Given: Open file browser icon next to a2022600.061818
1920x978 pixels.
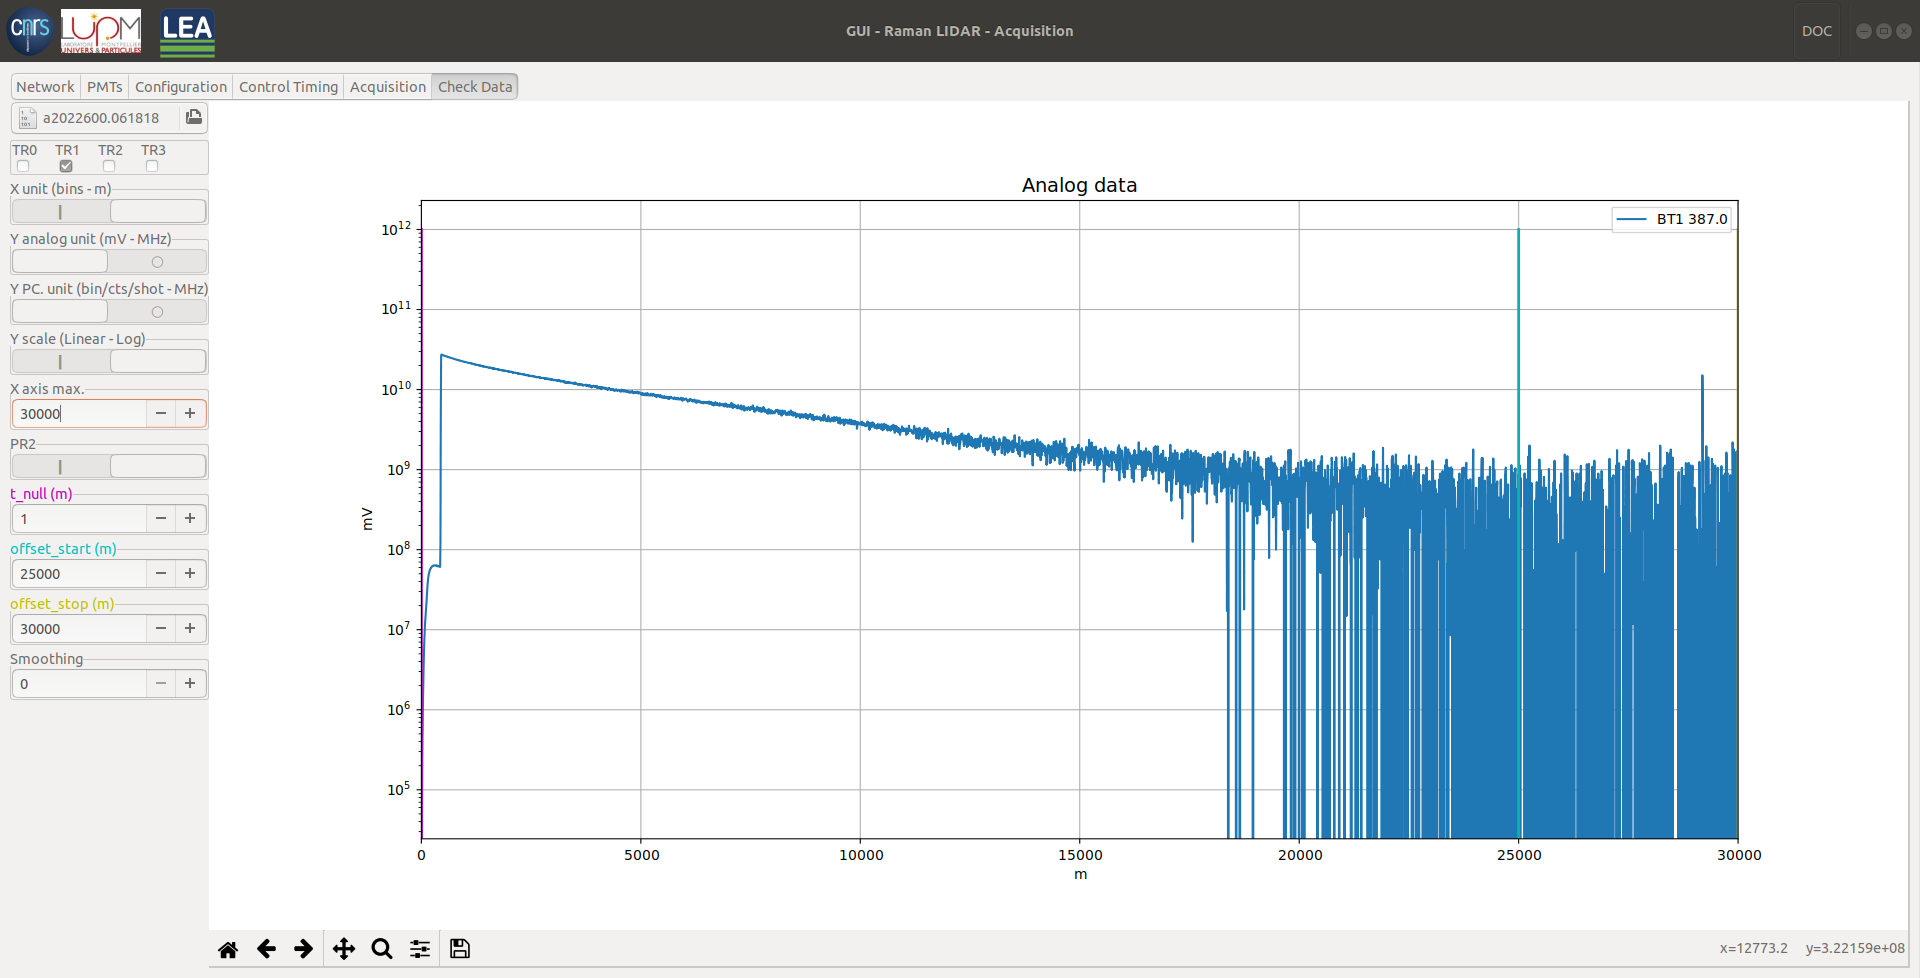Looking at the screenshot, I should point(194,117).
